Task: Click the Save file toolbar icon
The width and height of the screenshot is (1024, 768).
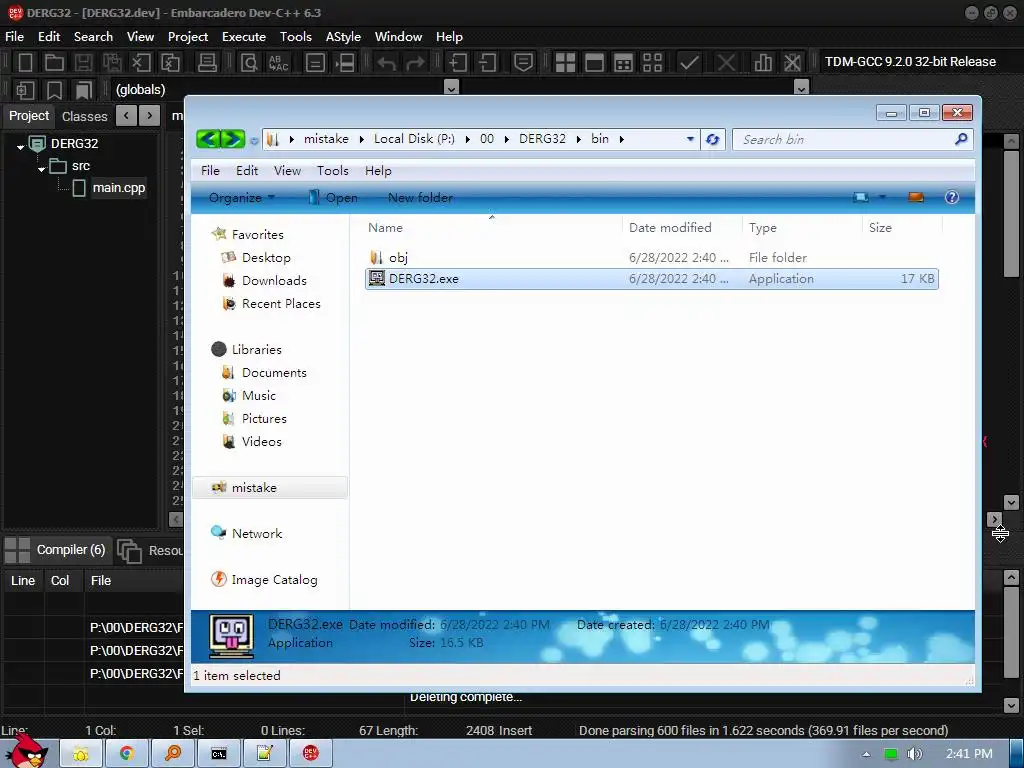Action: pyautogui.click(x=83, y=63)
